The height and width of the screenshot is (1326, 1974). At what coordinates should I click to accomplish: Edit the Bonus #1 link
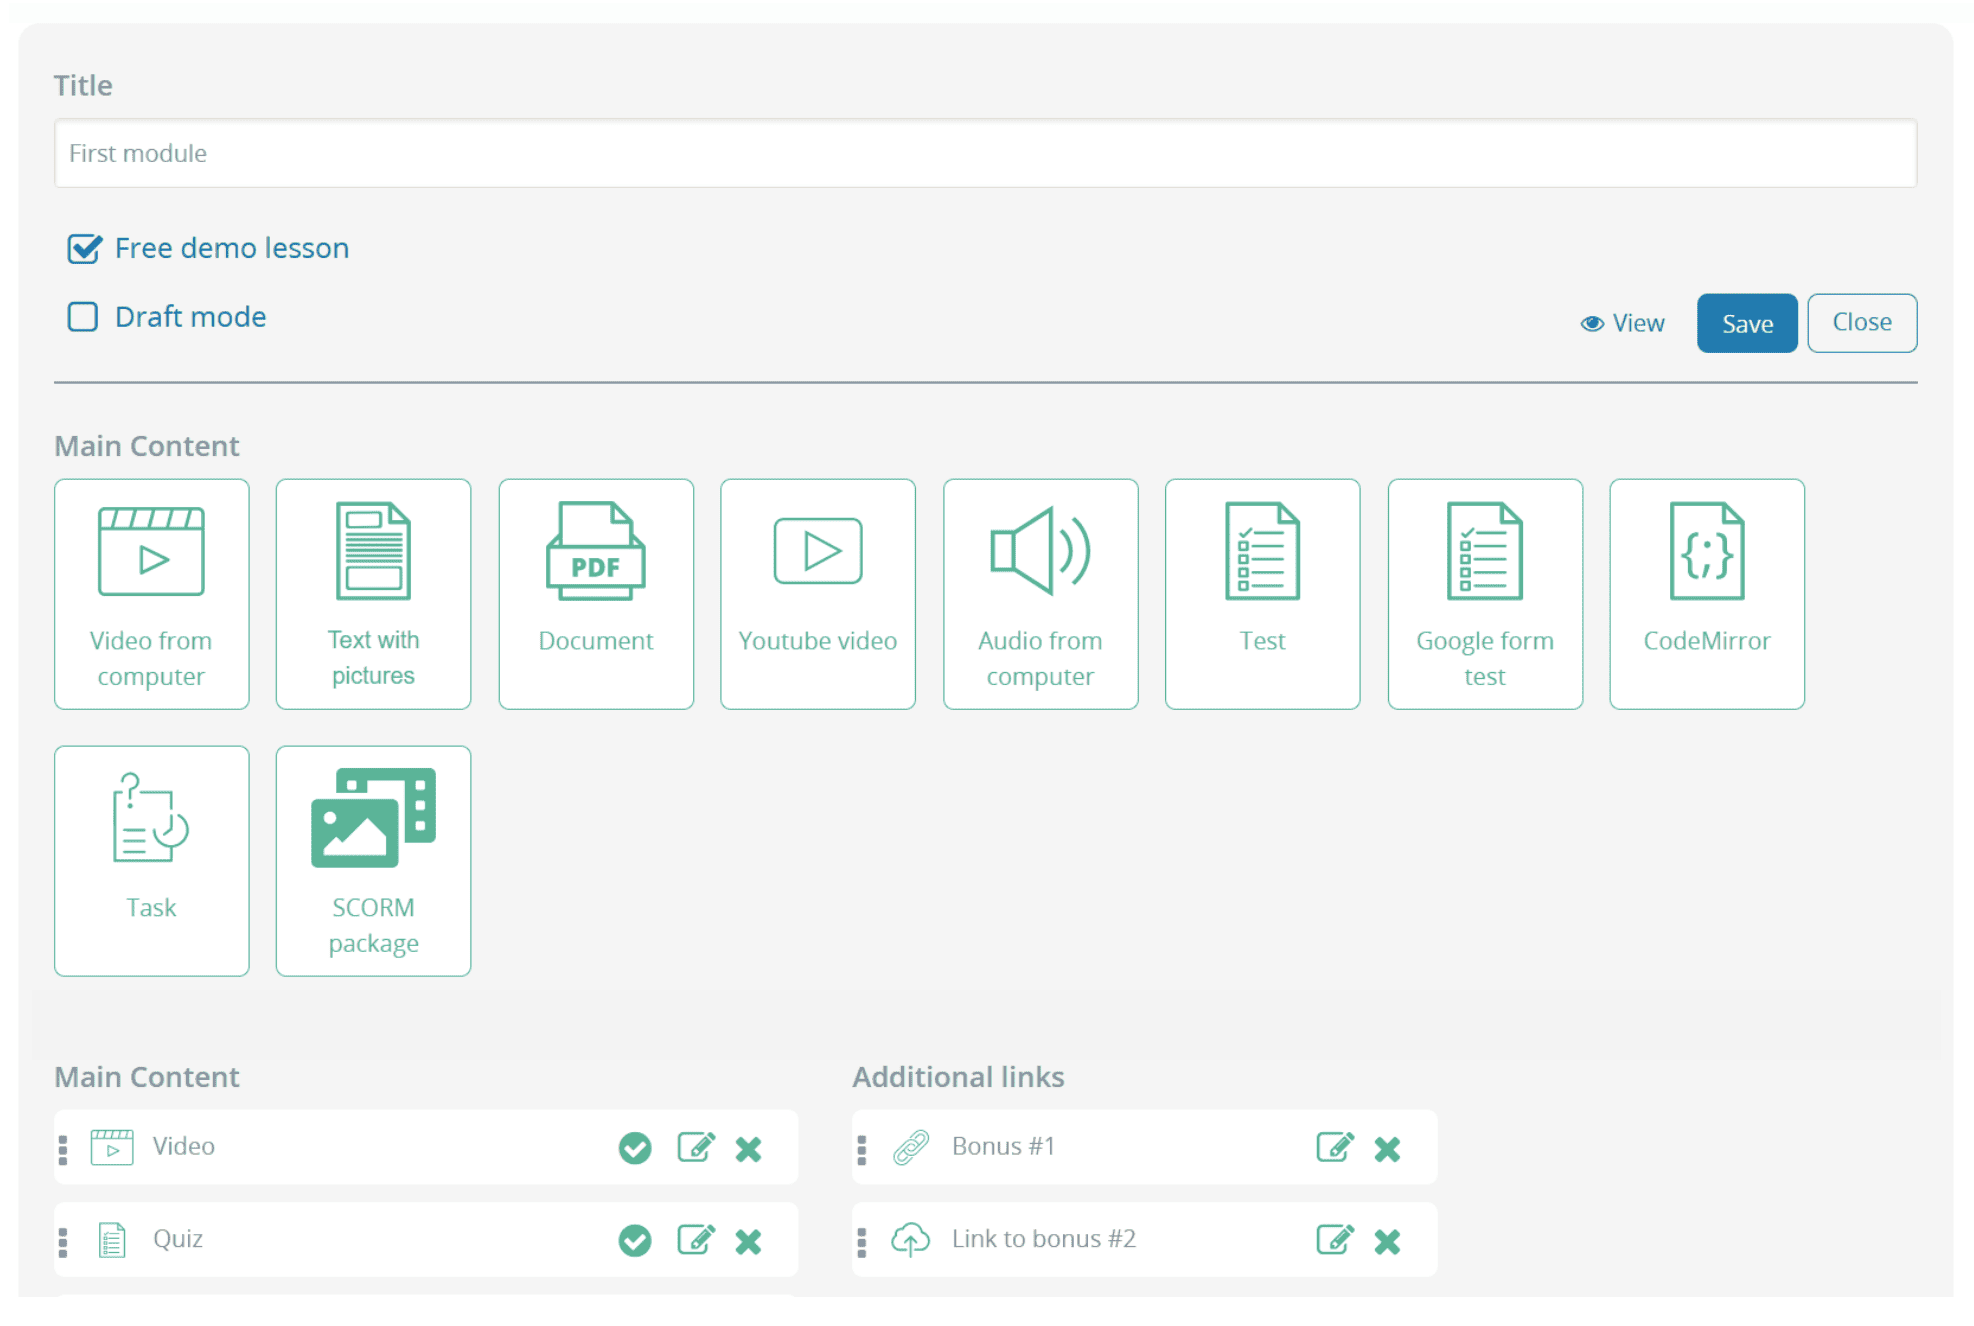[1334, 1147]
